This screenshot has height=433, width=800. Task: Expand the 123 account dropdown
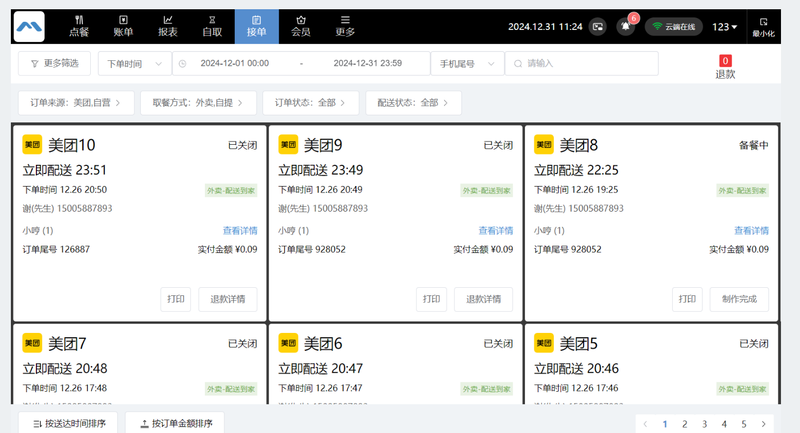(x=724, y=27)
